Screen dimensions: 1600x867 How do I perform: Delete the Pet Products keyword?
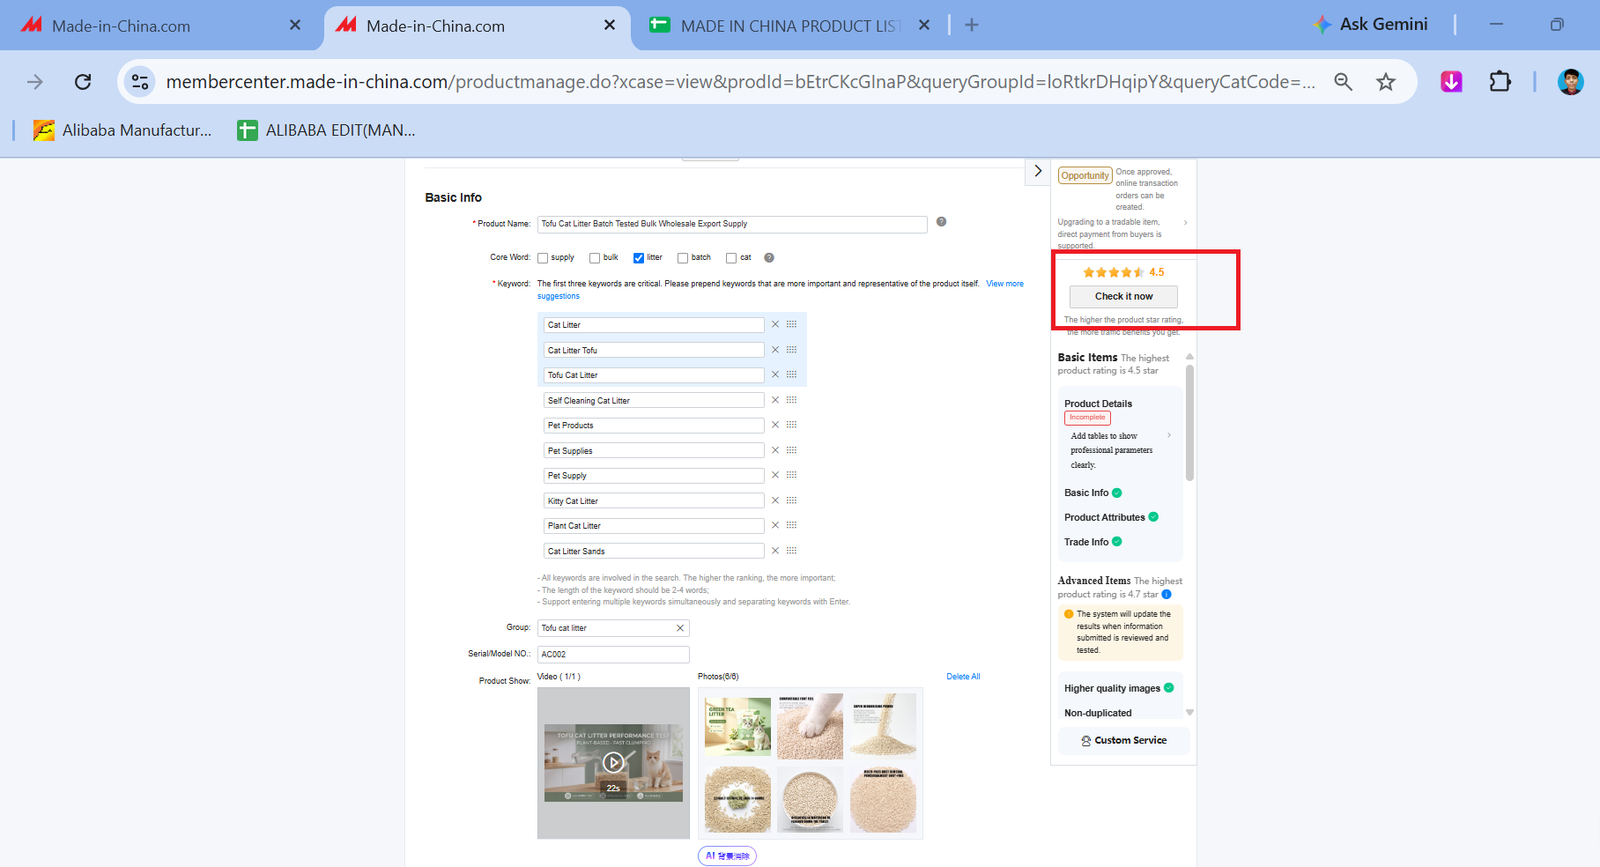coord(775,425)
